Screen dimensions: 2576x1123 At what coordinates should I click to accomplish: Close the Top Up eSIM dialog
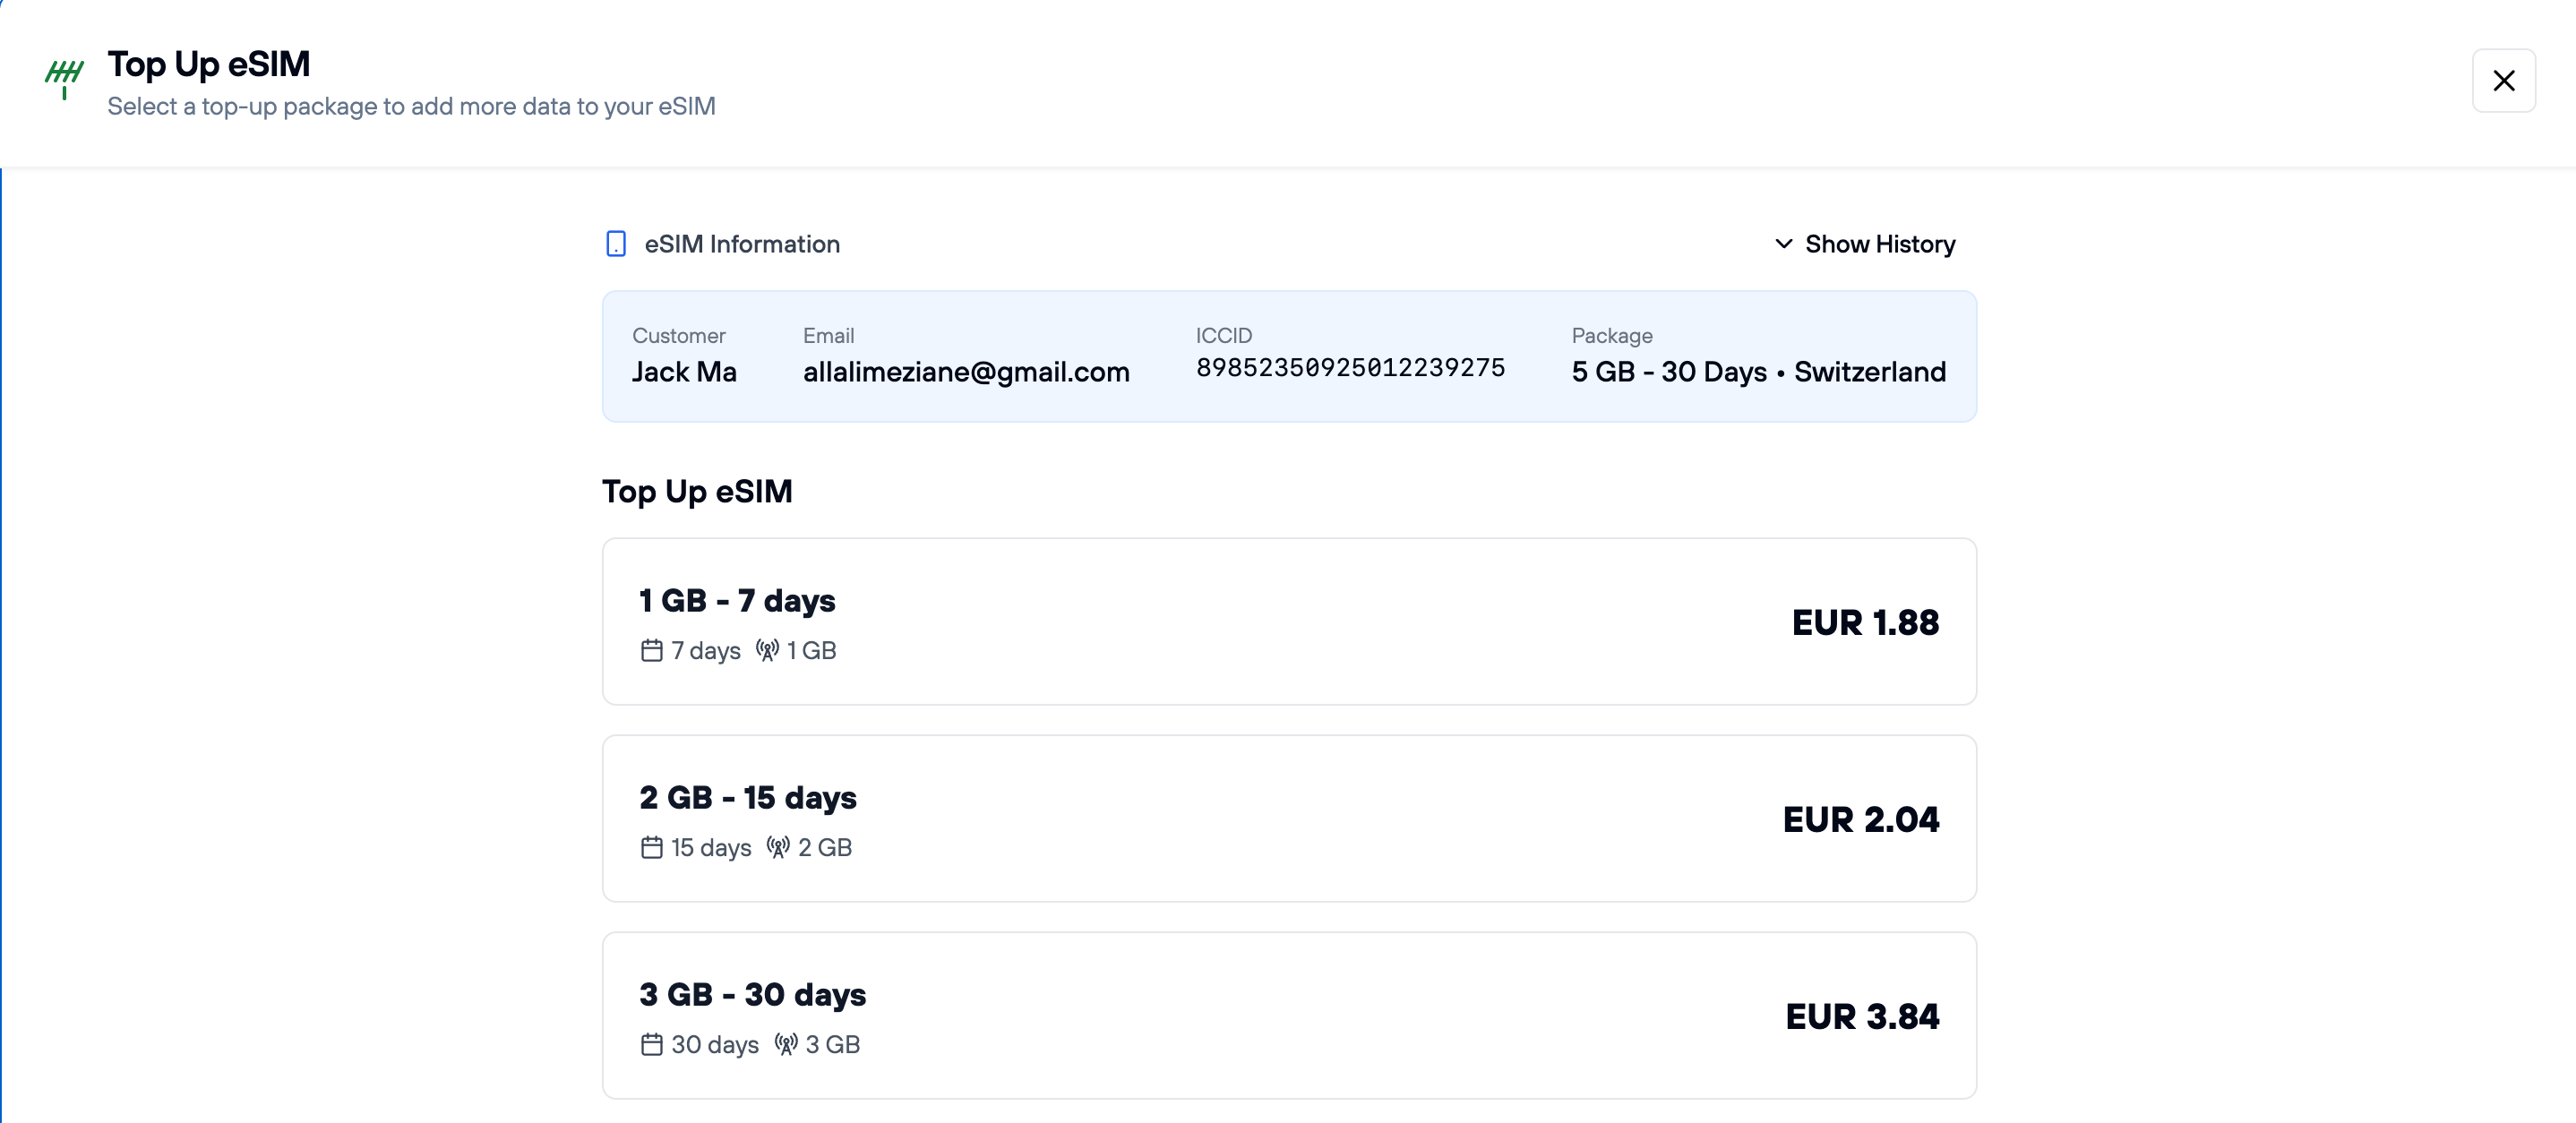tap(2503, 81)
